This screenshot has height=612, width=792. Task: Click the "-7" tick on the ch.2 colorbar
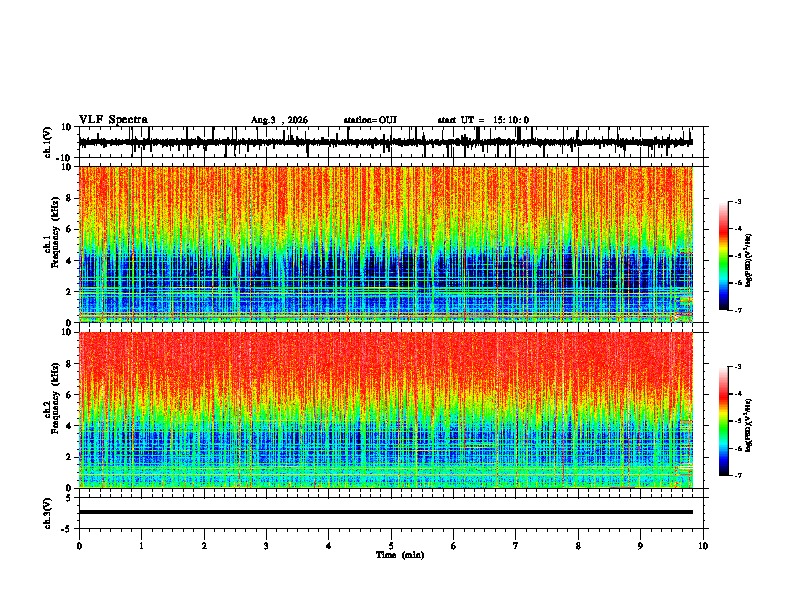[738, 475]
